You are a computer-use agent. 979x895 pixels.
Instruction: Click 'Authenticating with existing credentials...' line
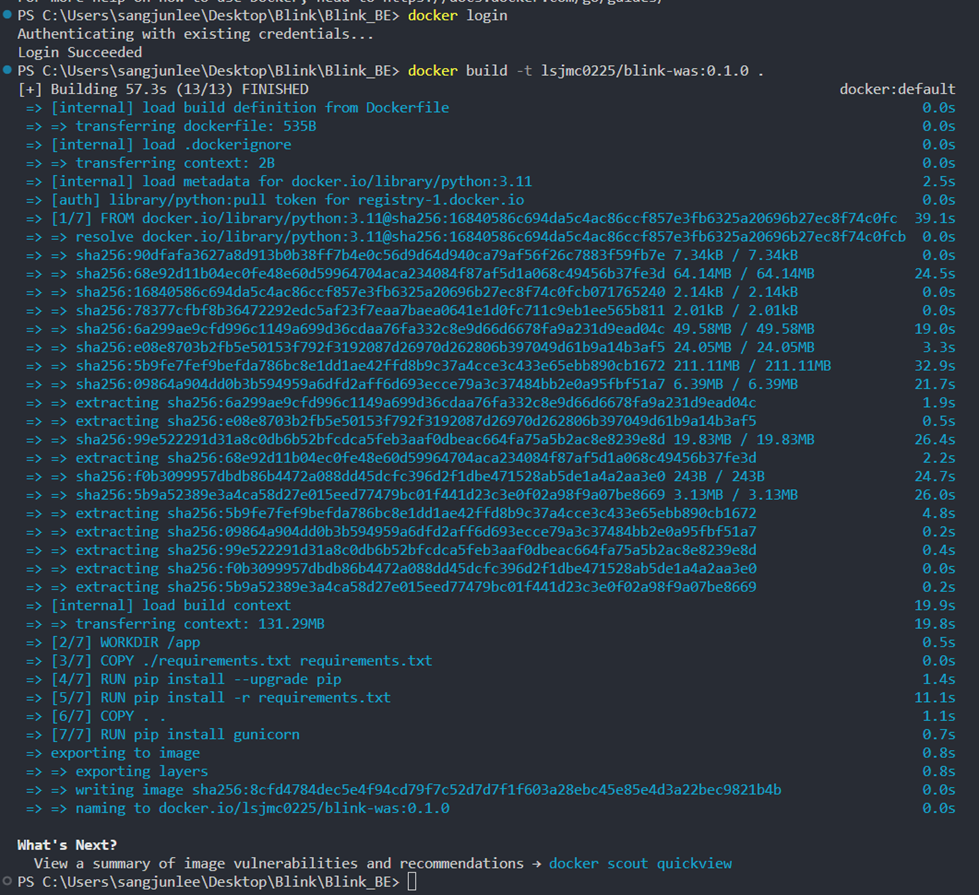pyautogui.click(x=195, y=34)
